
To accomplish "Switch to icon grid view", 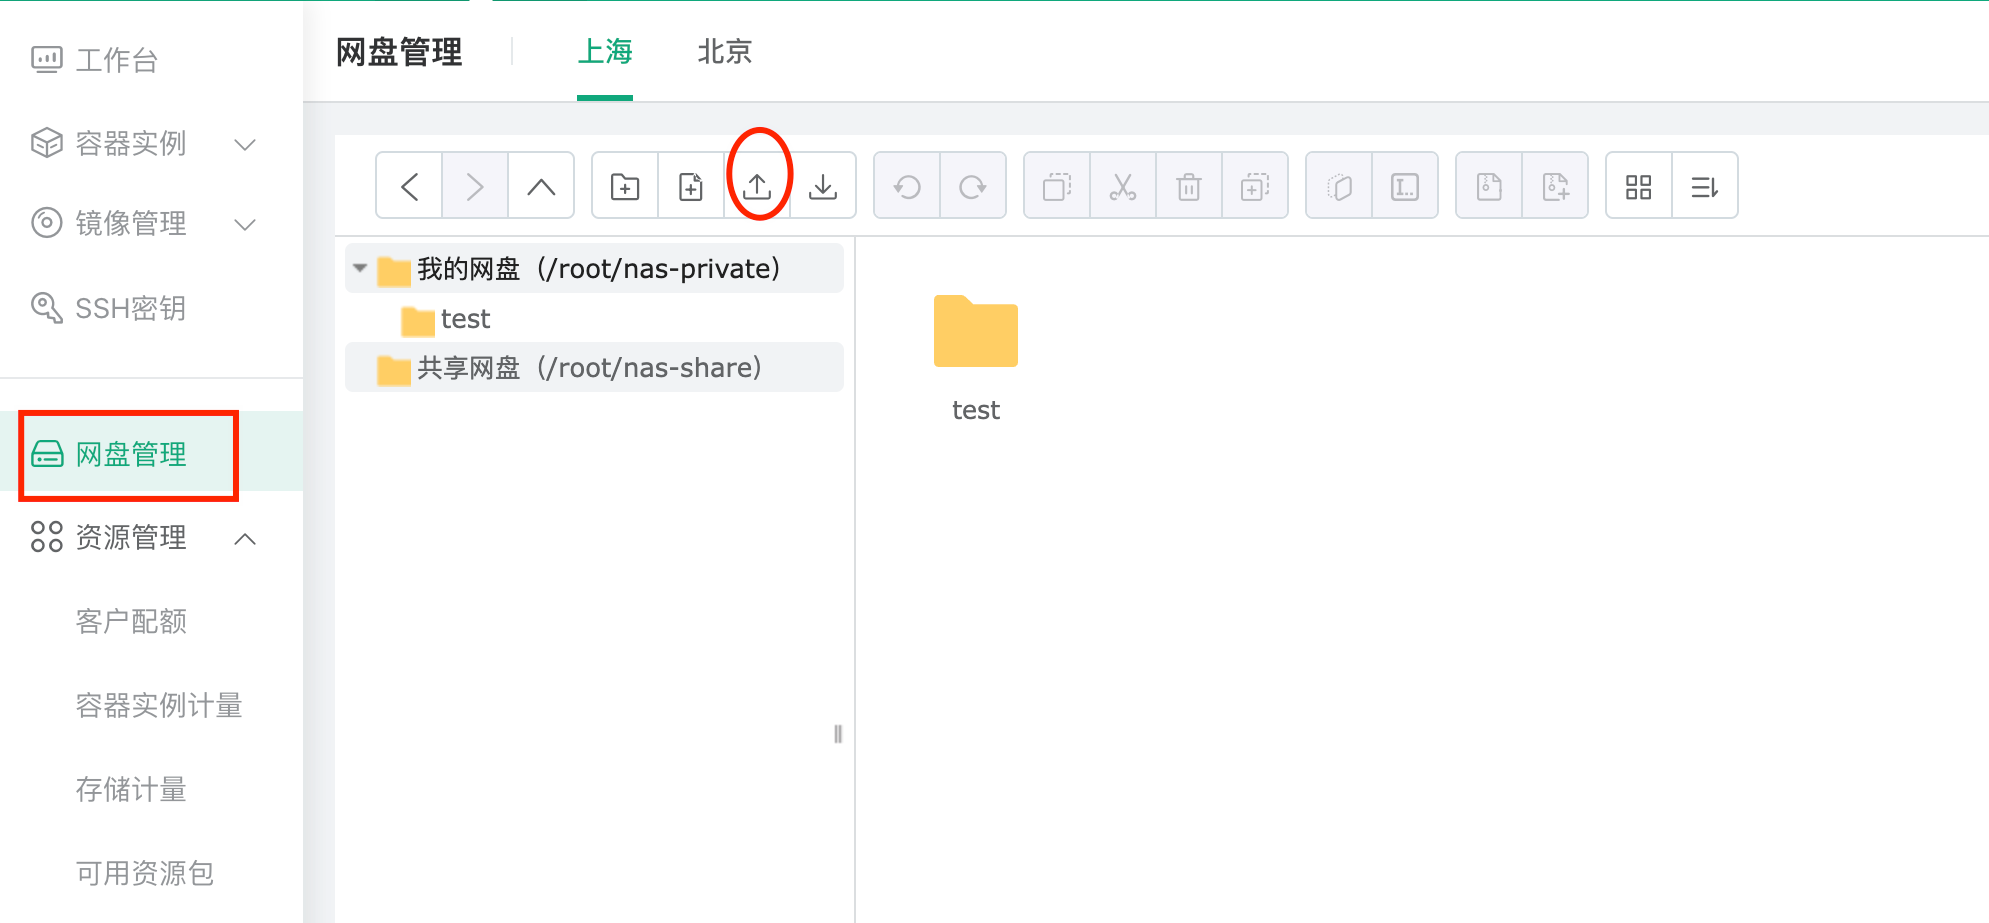I will coord(1639,186).
